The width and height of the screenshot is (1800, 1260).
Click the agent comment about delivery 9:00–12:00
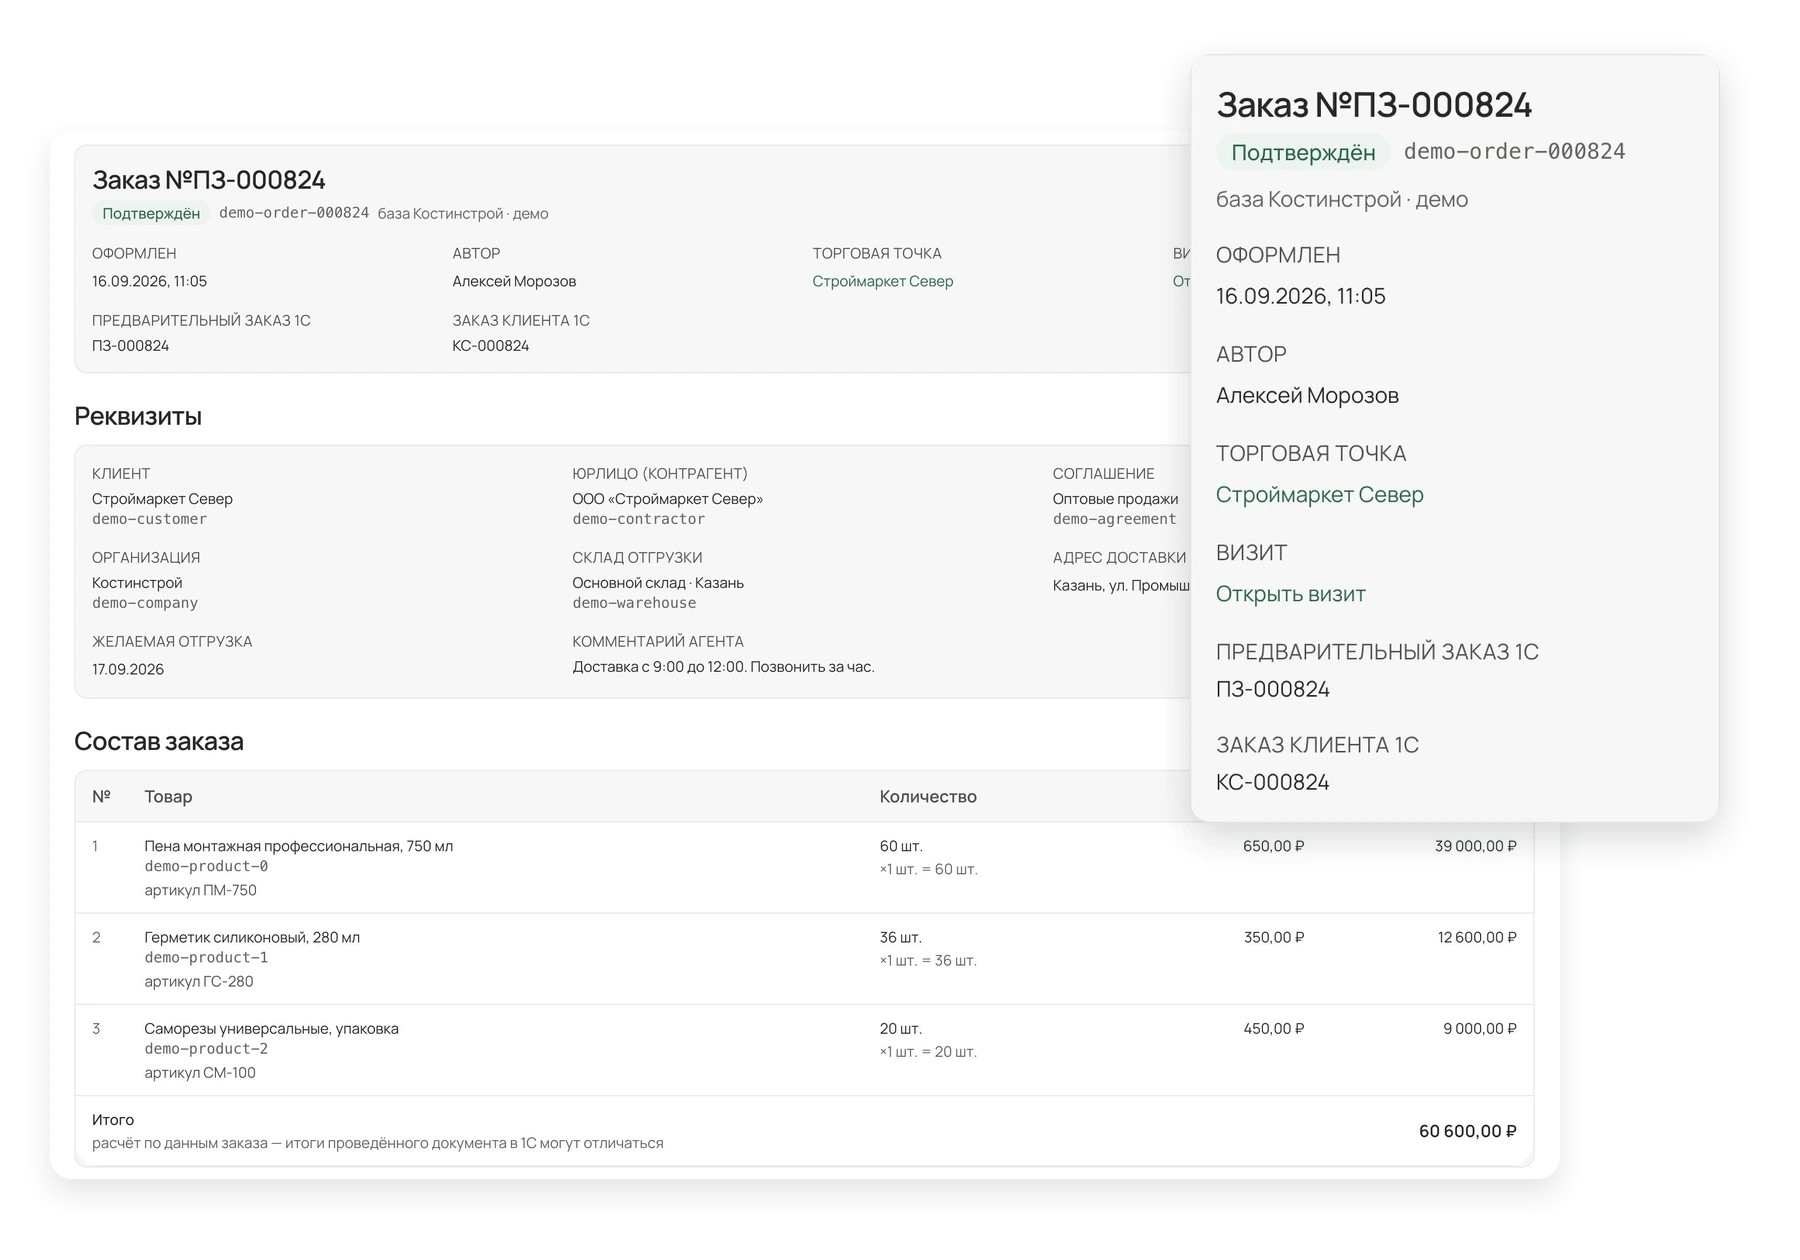[x=723, y=667]
